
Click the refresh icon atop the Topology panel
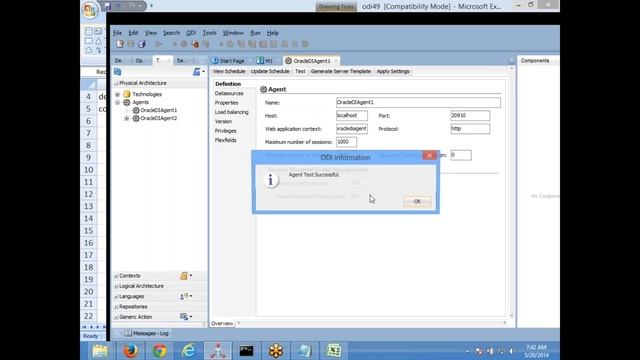118,72
